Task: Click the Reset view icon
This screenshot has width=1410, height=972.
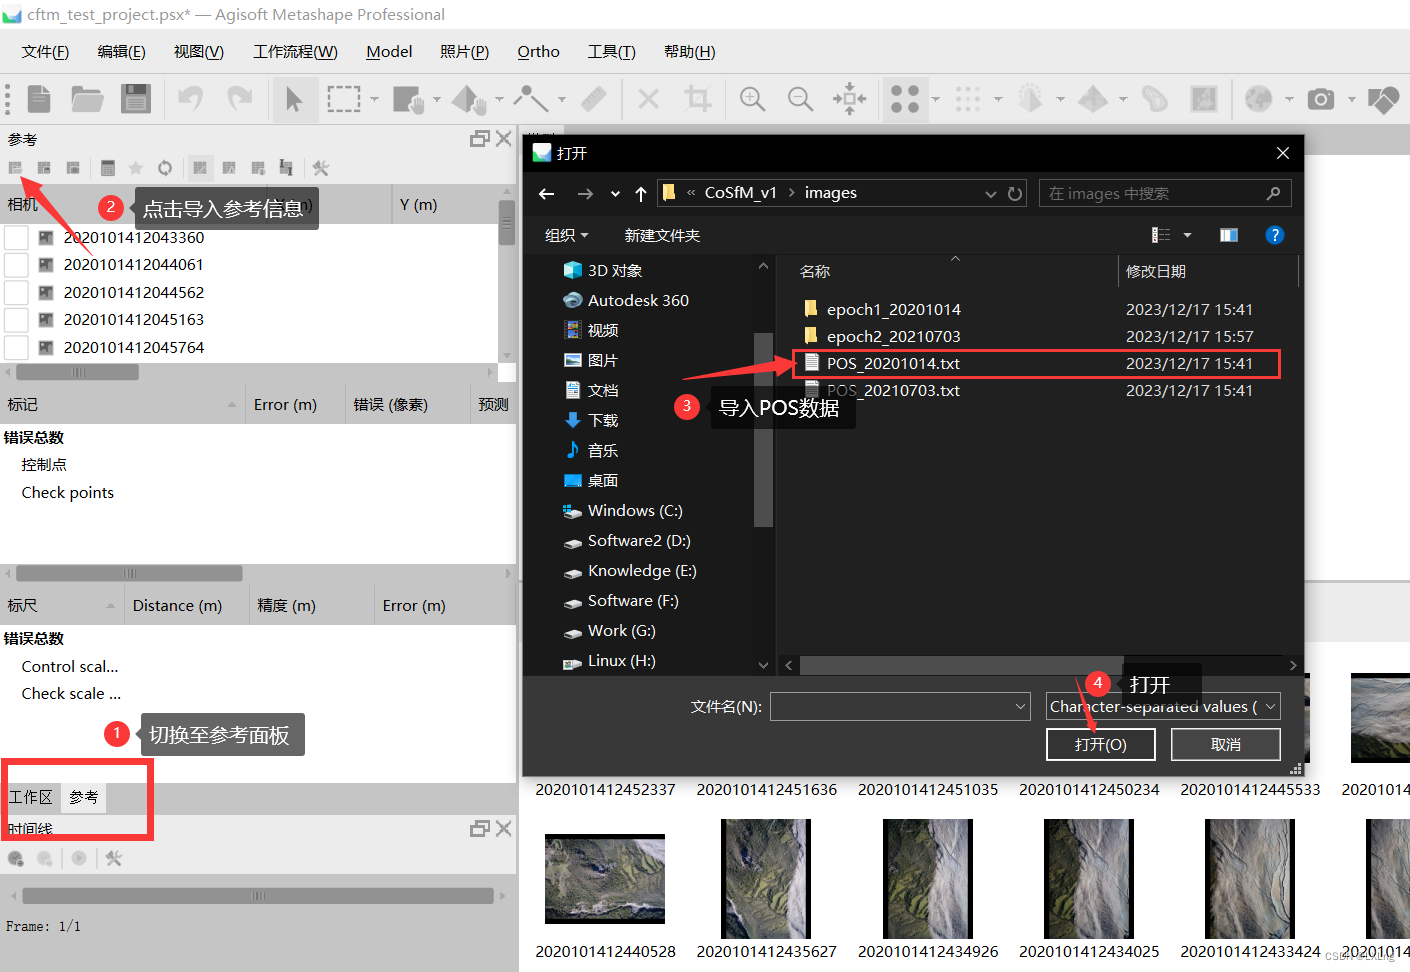Action: tap(849, 99)
